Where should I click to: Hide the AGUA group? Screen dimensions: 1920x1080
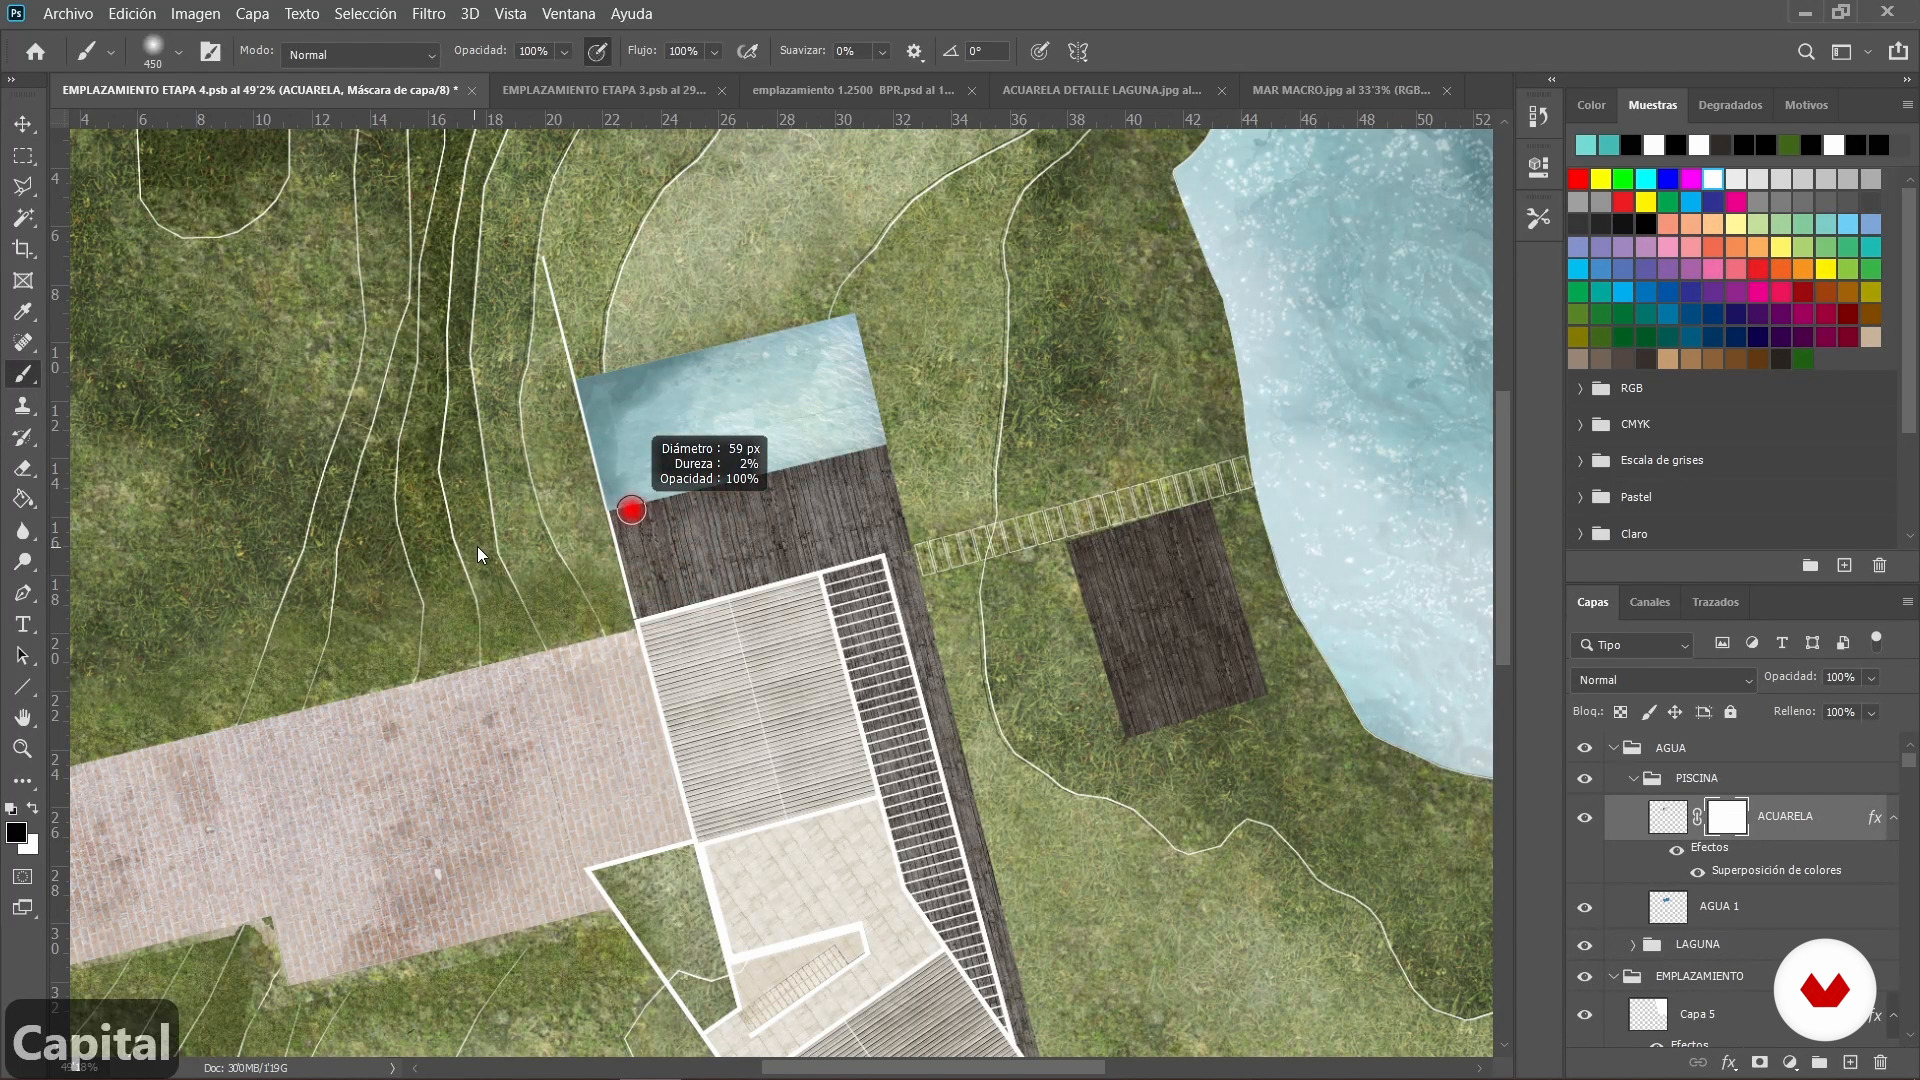1585,748
